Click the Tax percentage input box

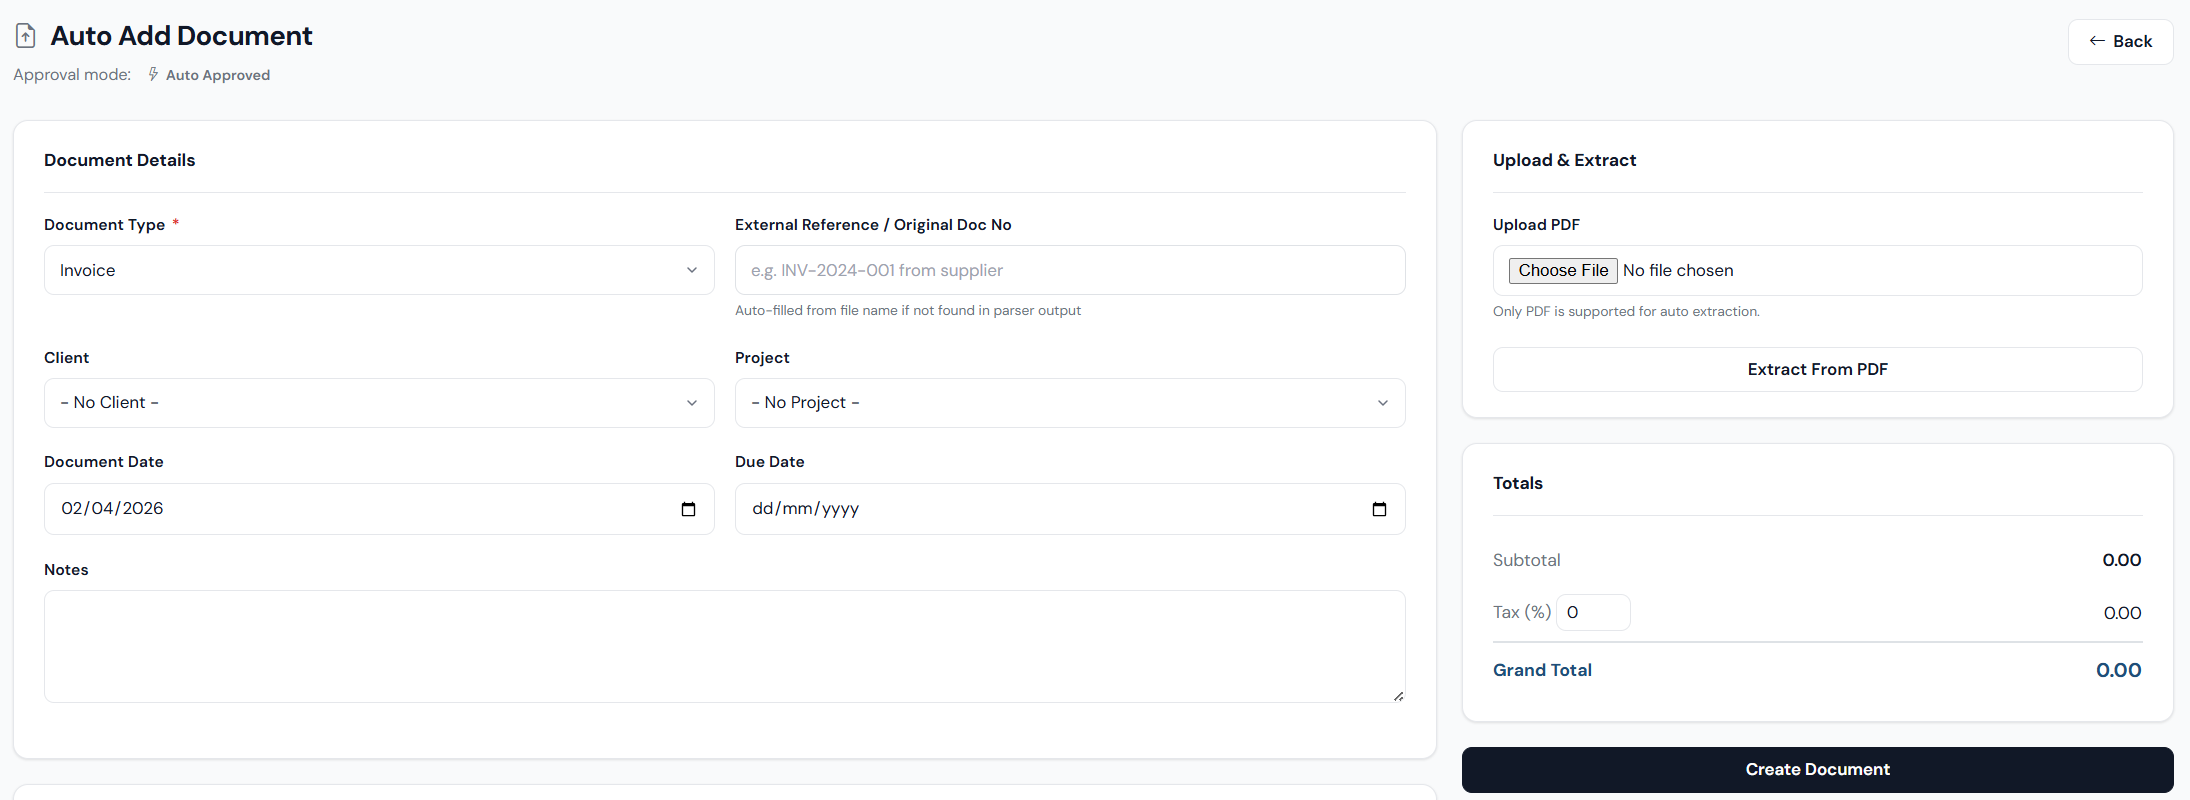pos(1592,612)
